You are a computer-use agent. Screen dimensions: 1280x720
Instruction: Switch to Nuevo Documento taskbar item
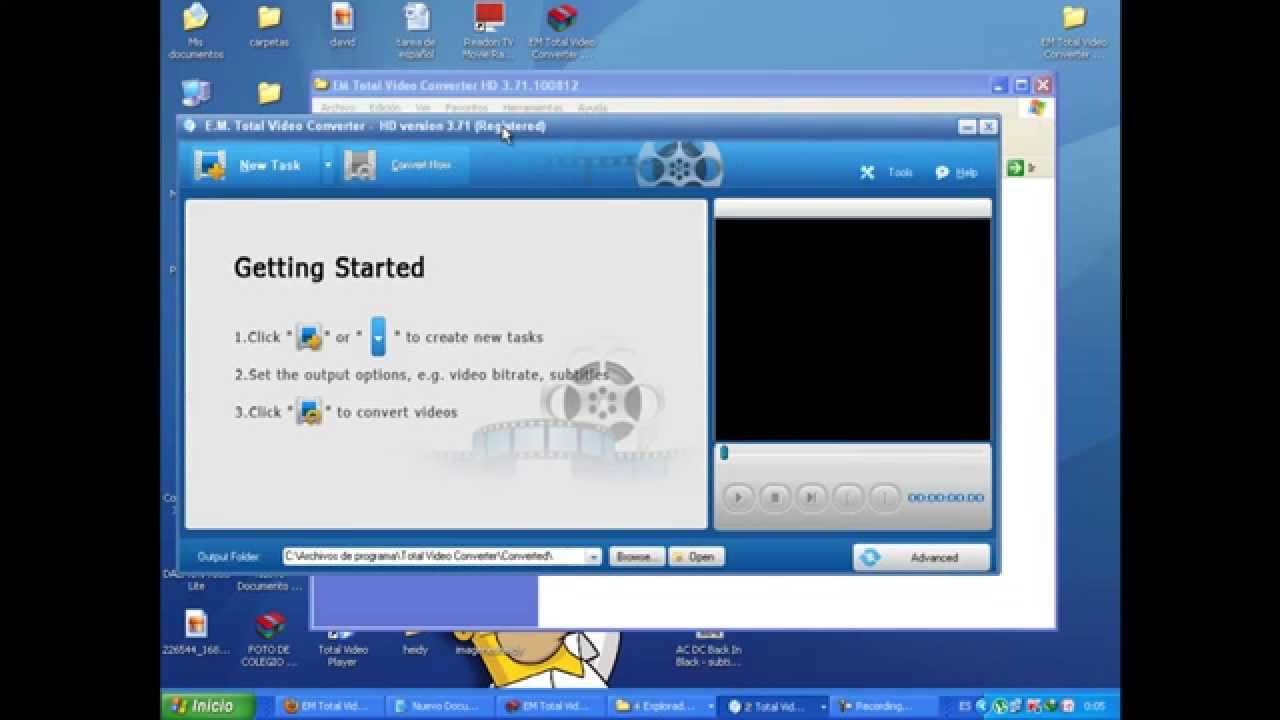(x=441, y=706)
